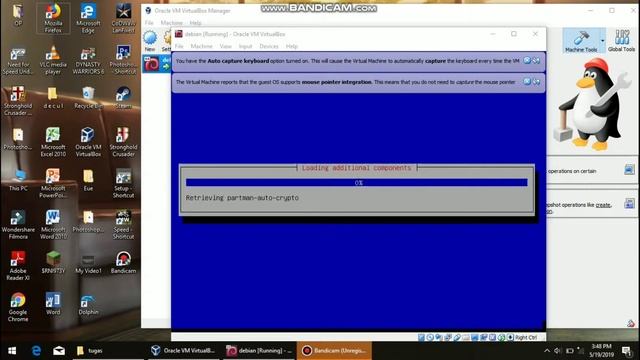This screenshot has height=360, width=640.
Task: Click New button in VirtualBox Manager toolbar
Action: pos(150,41)
